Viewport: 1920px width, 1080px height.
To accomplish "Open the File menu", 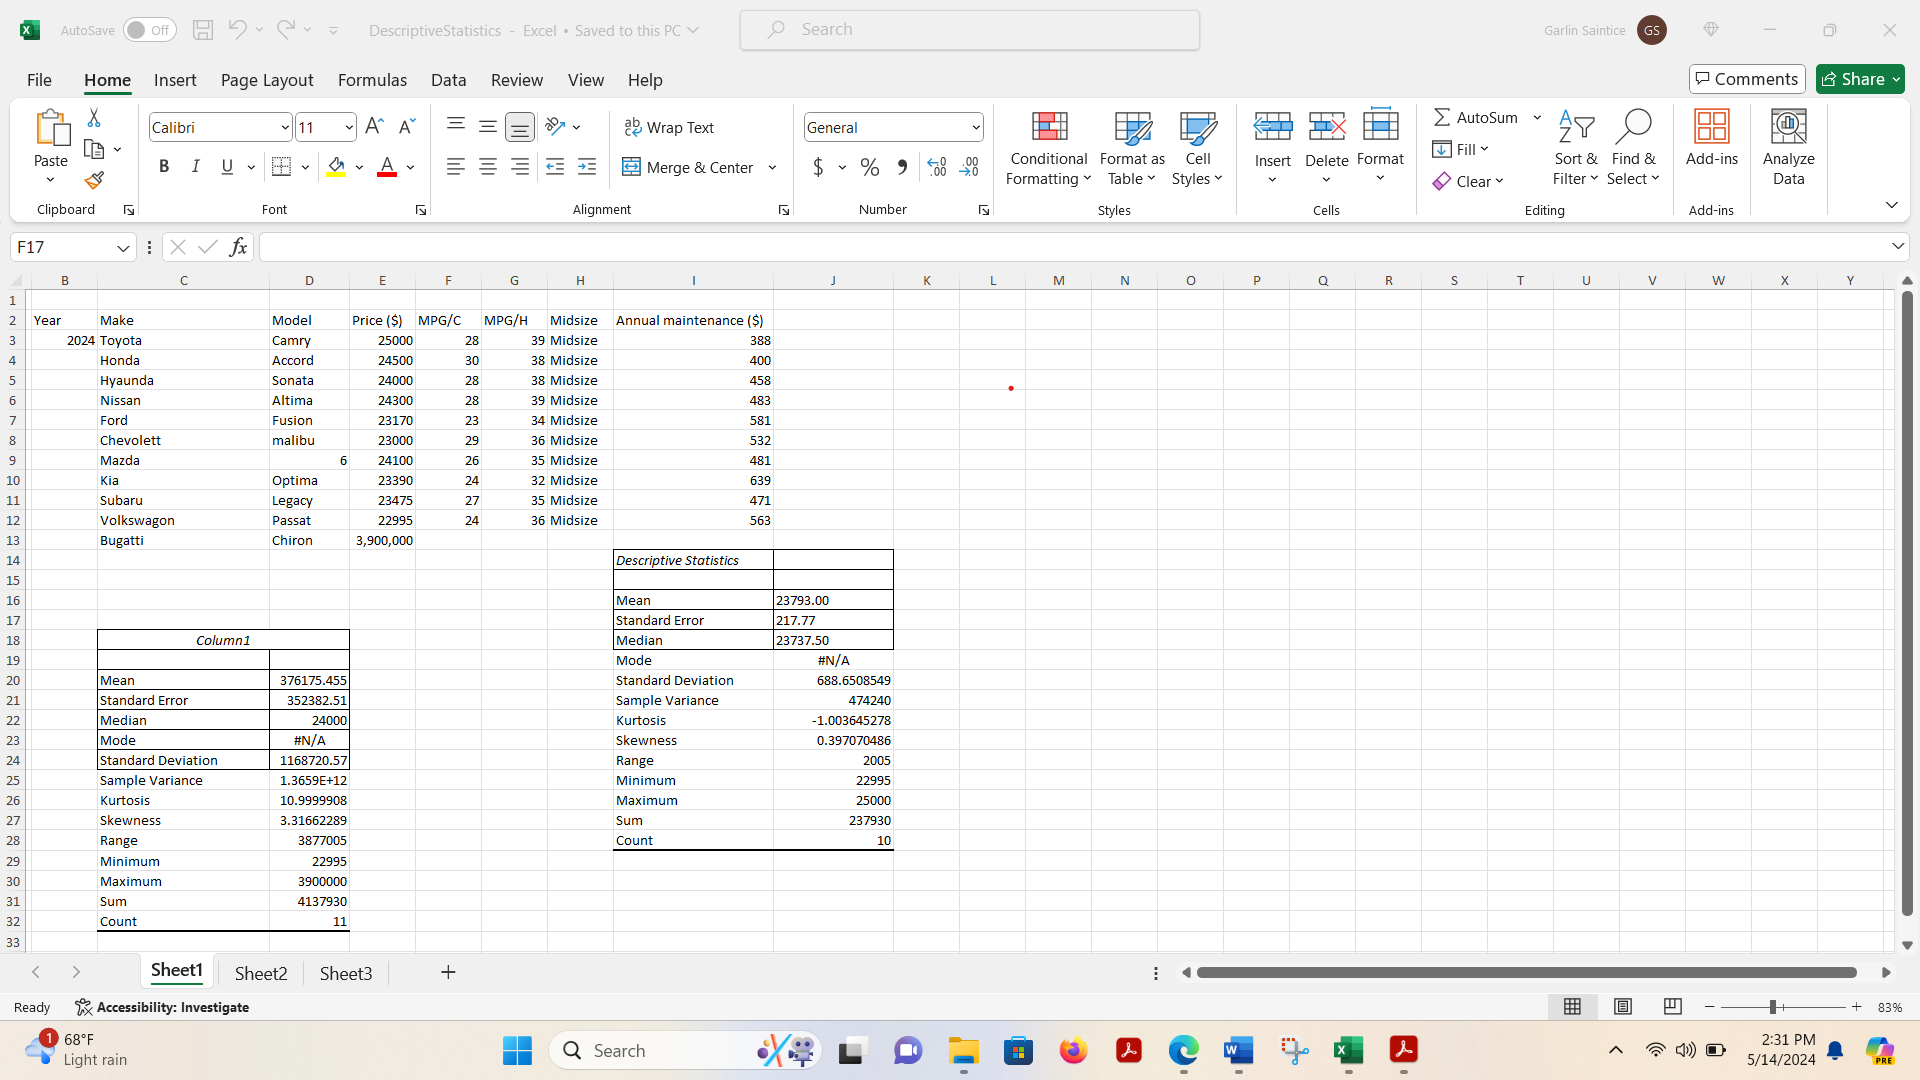I will (39, 80).
